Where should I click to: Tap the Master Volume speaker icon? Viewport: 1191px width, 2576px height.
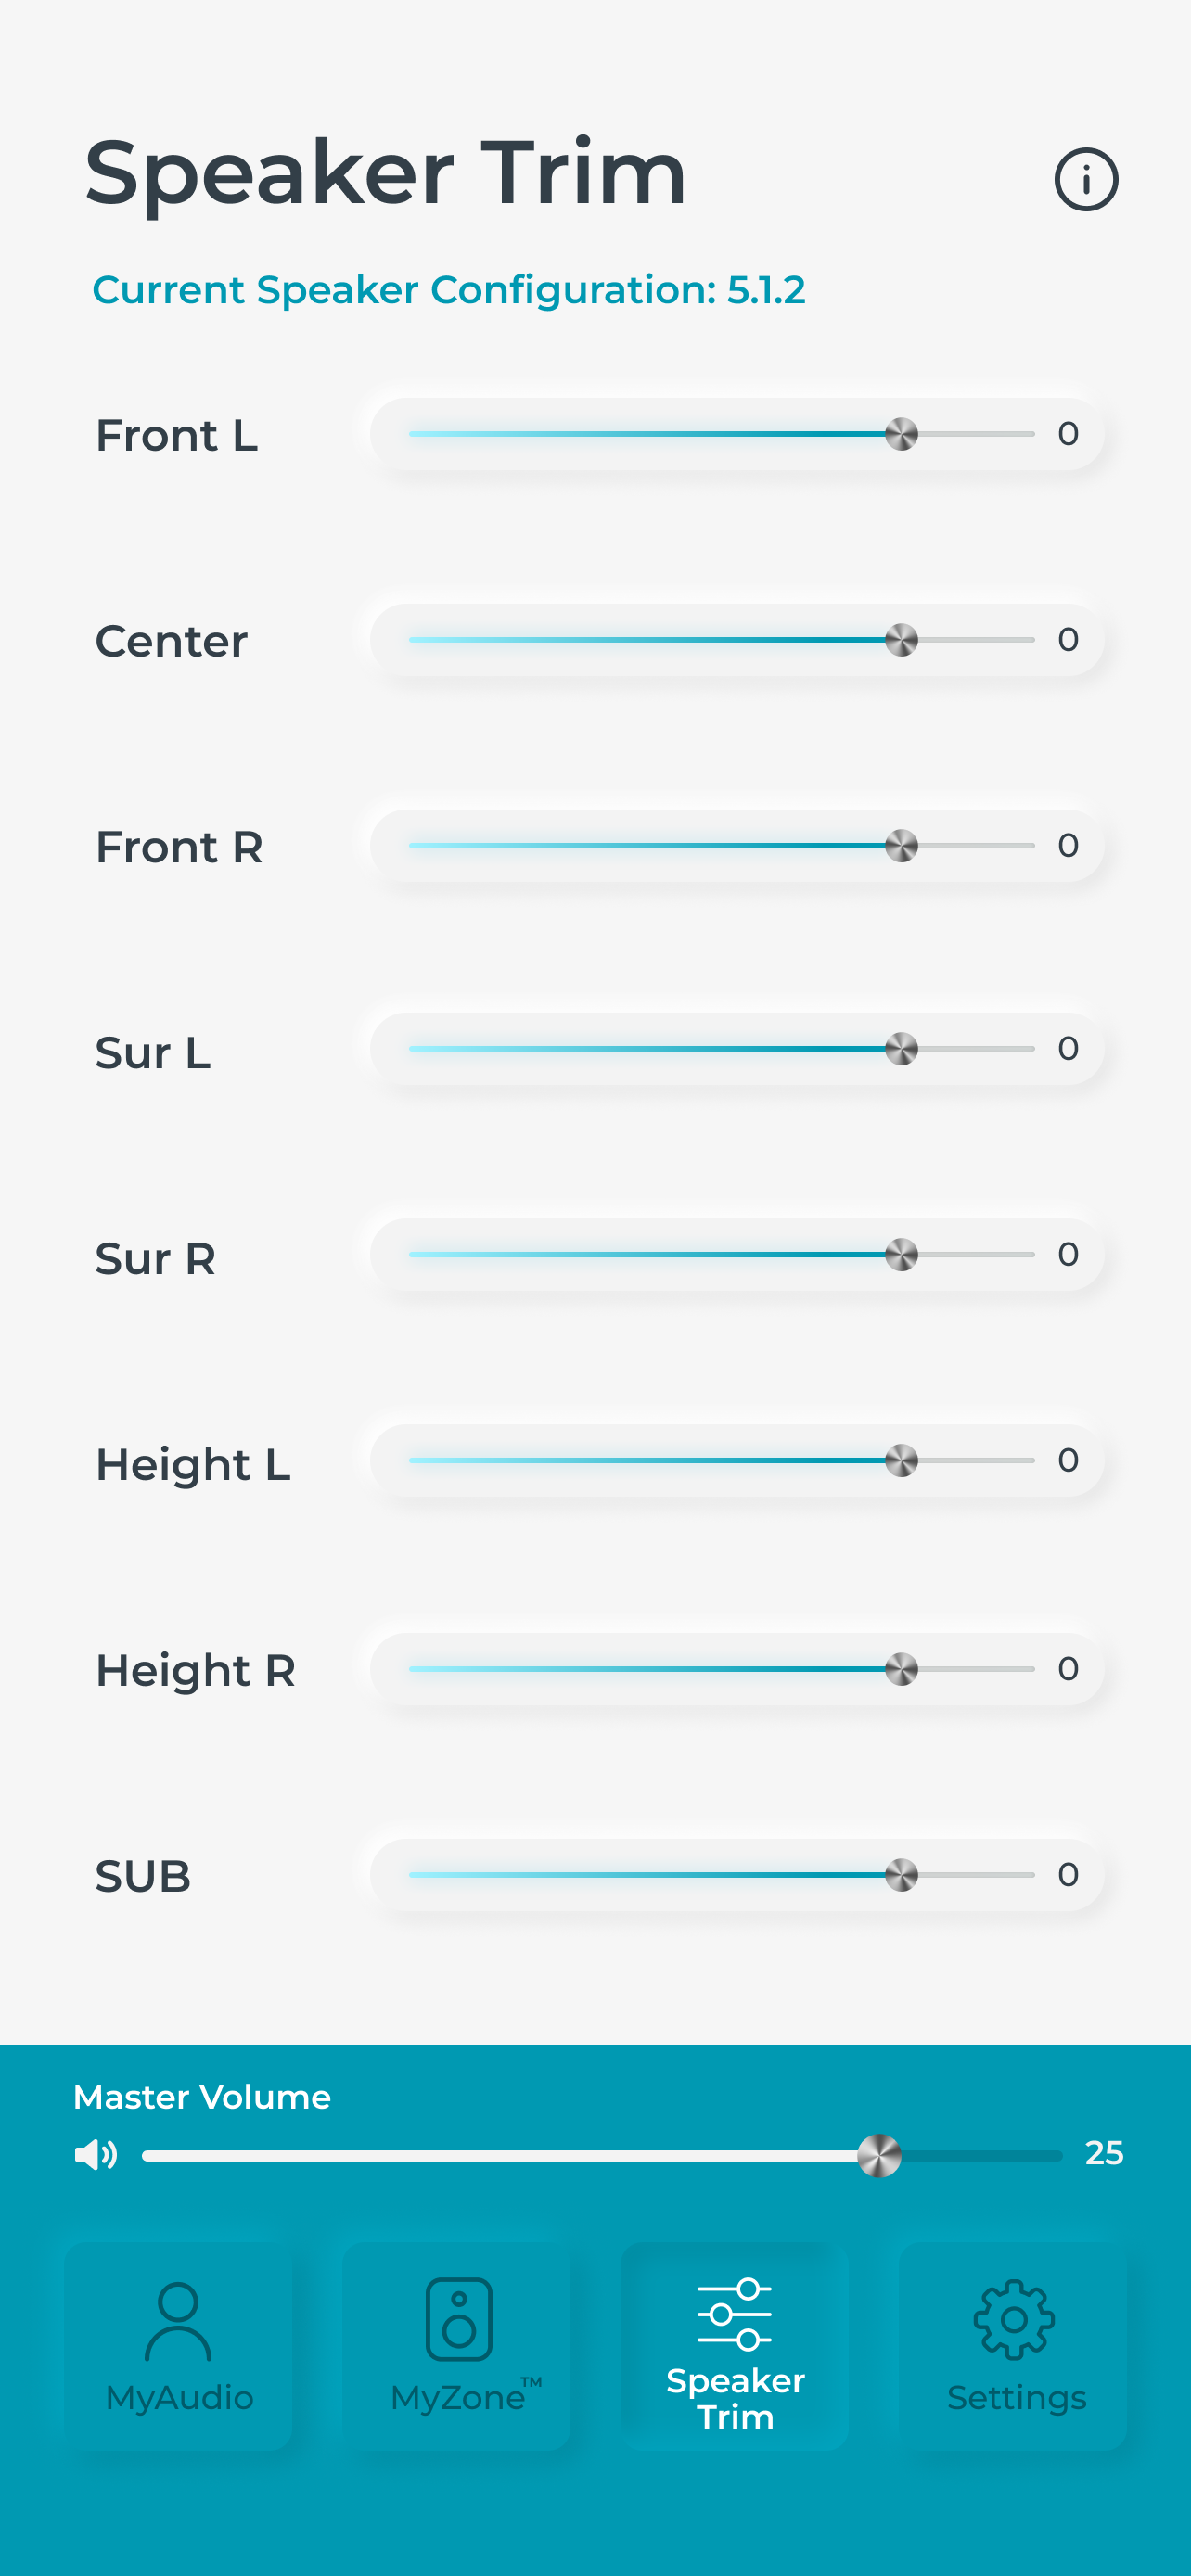click(x=96, y=2155)
